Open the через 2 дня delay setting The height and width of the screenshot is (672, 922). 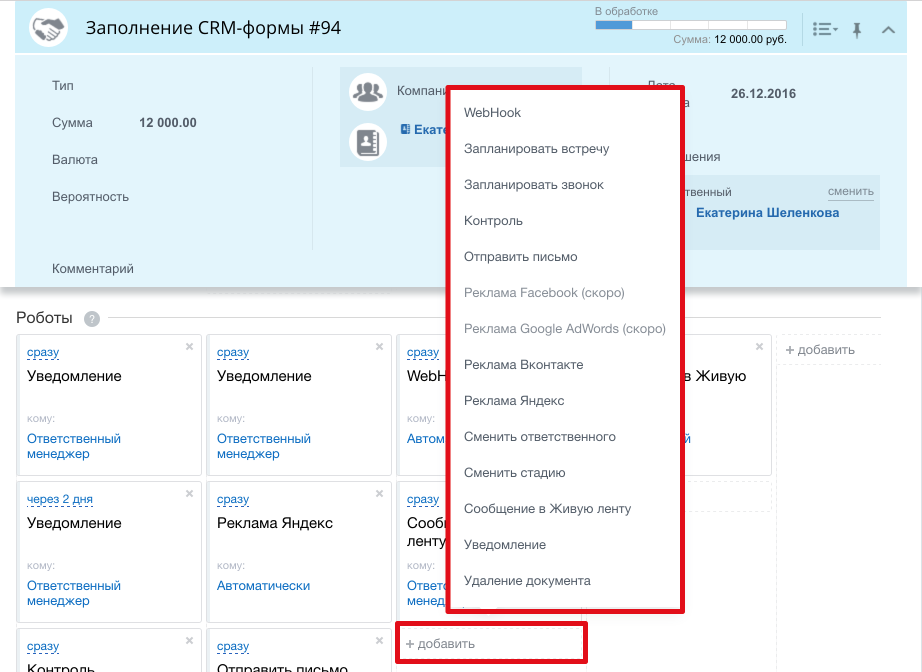(x=59, y=499)
